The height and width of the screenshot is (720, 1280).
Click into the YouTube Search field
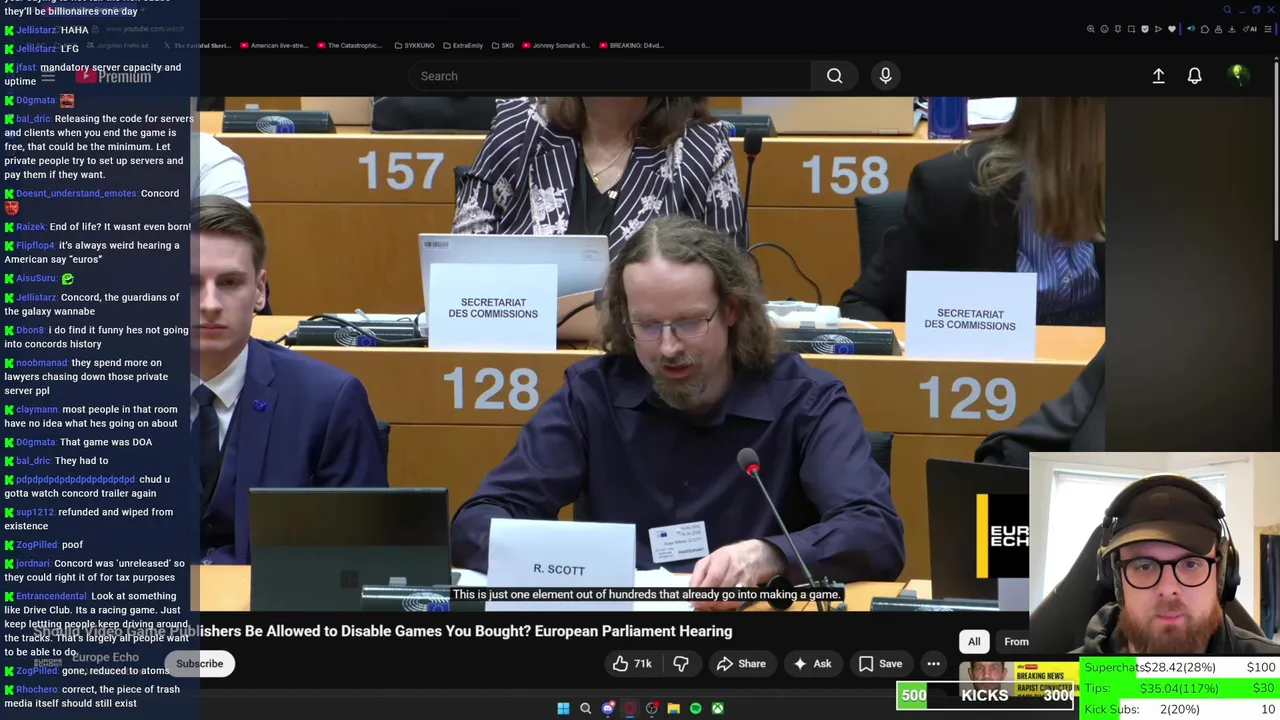pos(610,76)
